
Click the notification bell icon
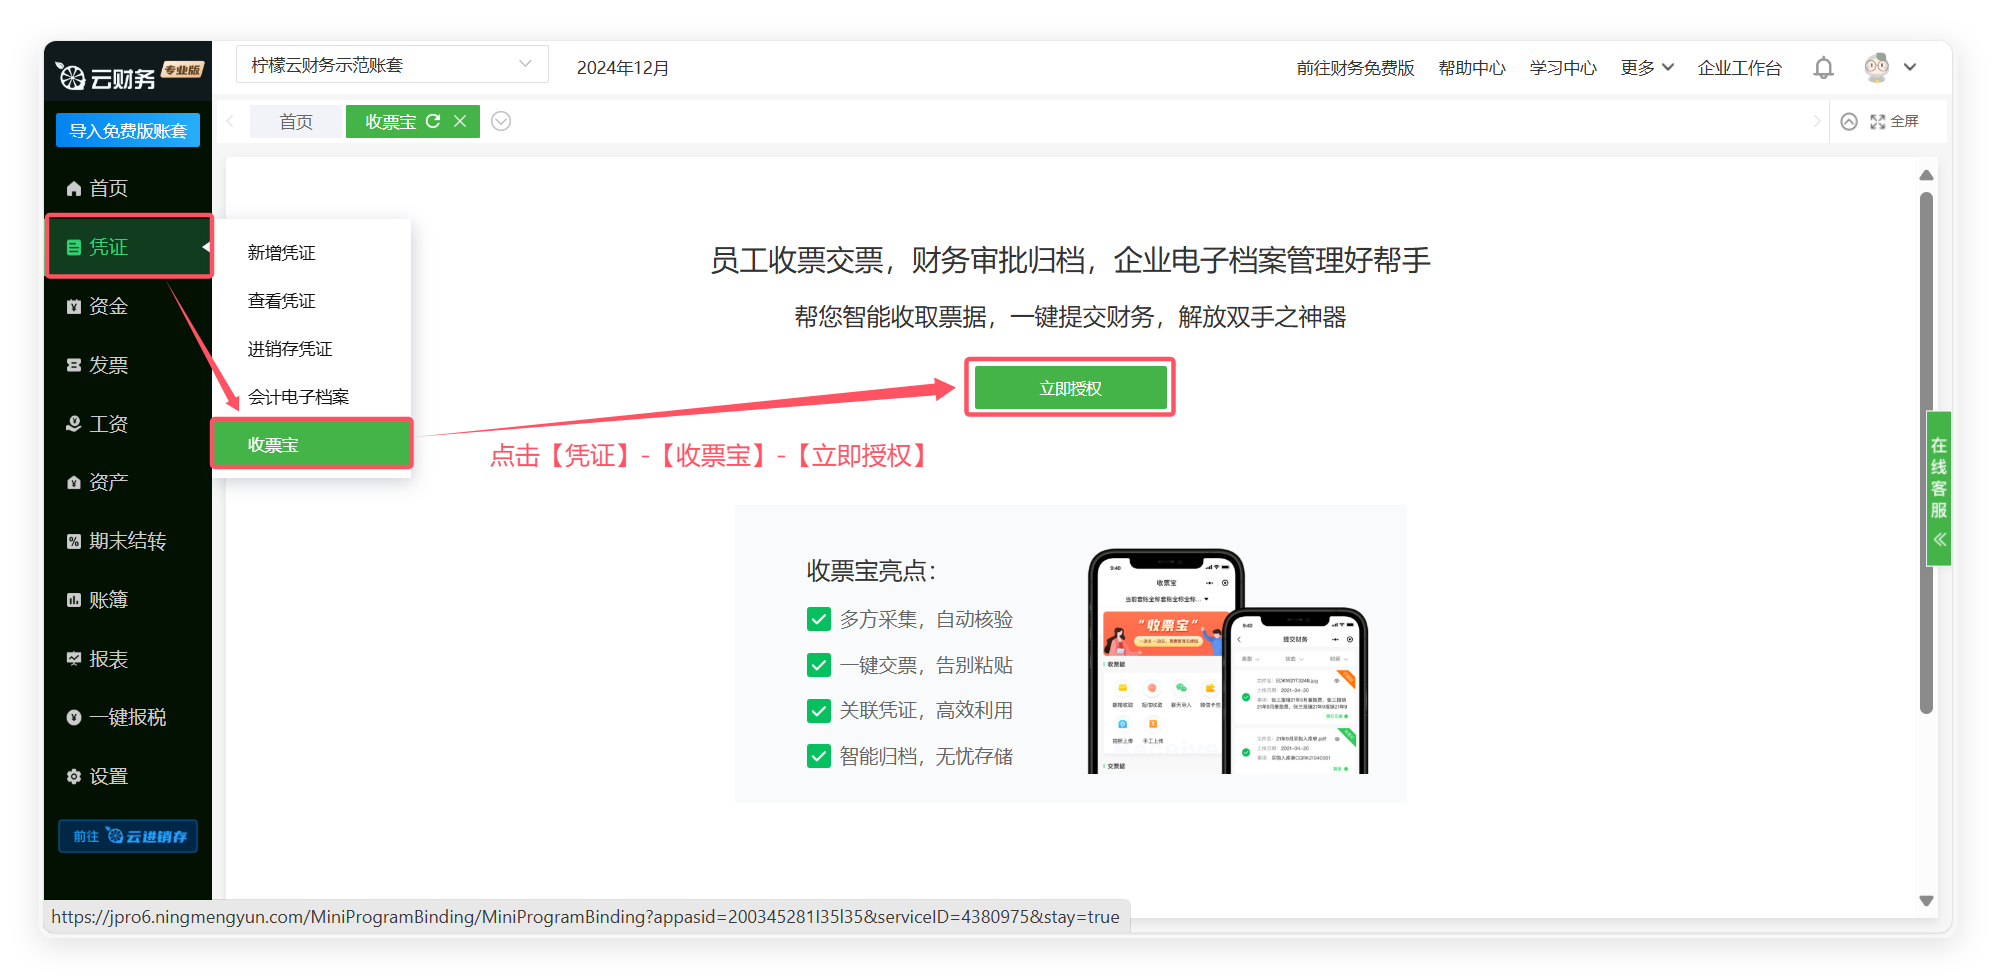[1823, 68]
